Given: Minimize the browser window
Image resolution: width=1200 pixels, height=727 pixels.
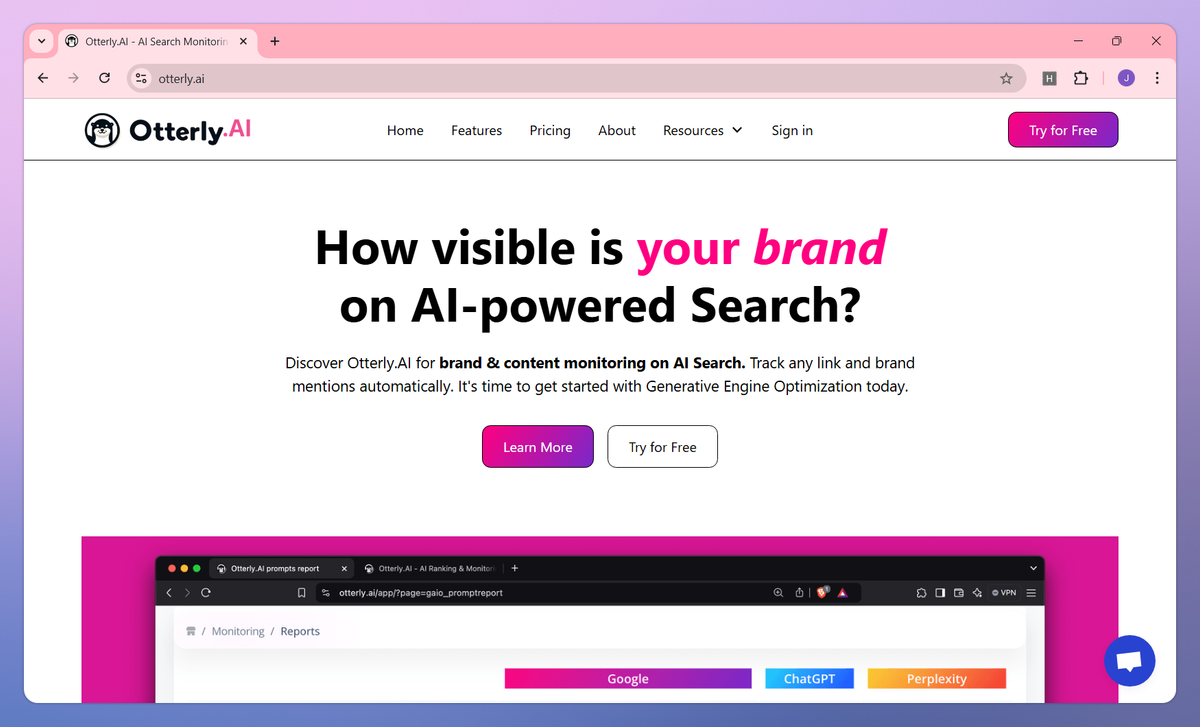Looking at the screenshot, I should coord(1079,41).
